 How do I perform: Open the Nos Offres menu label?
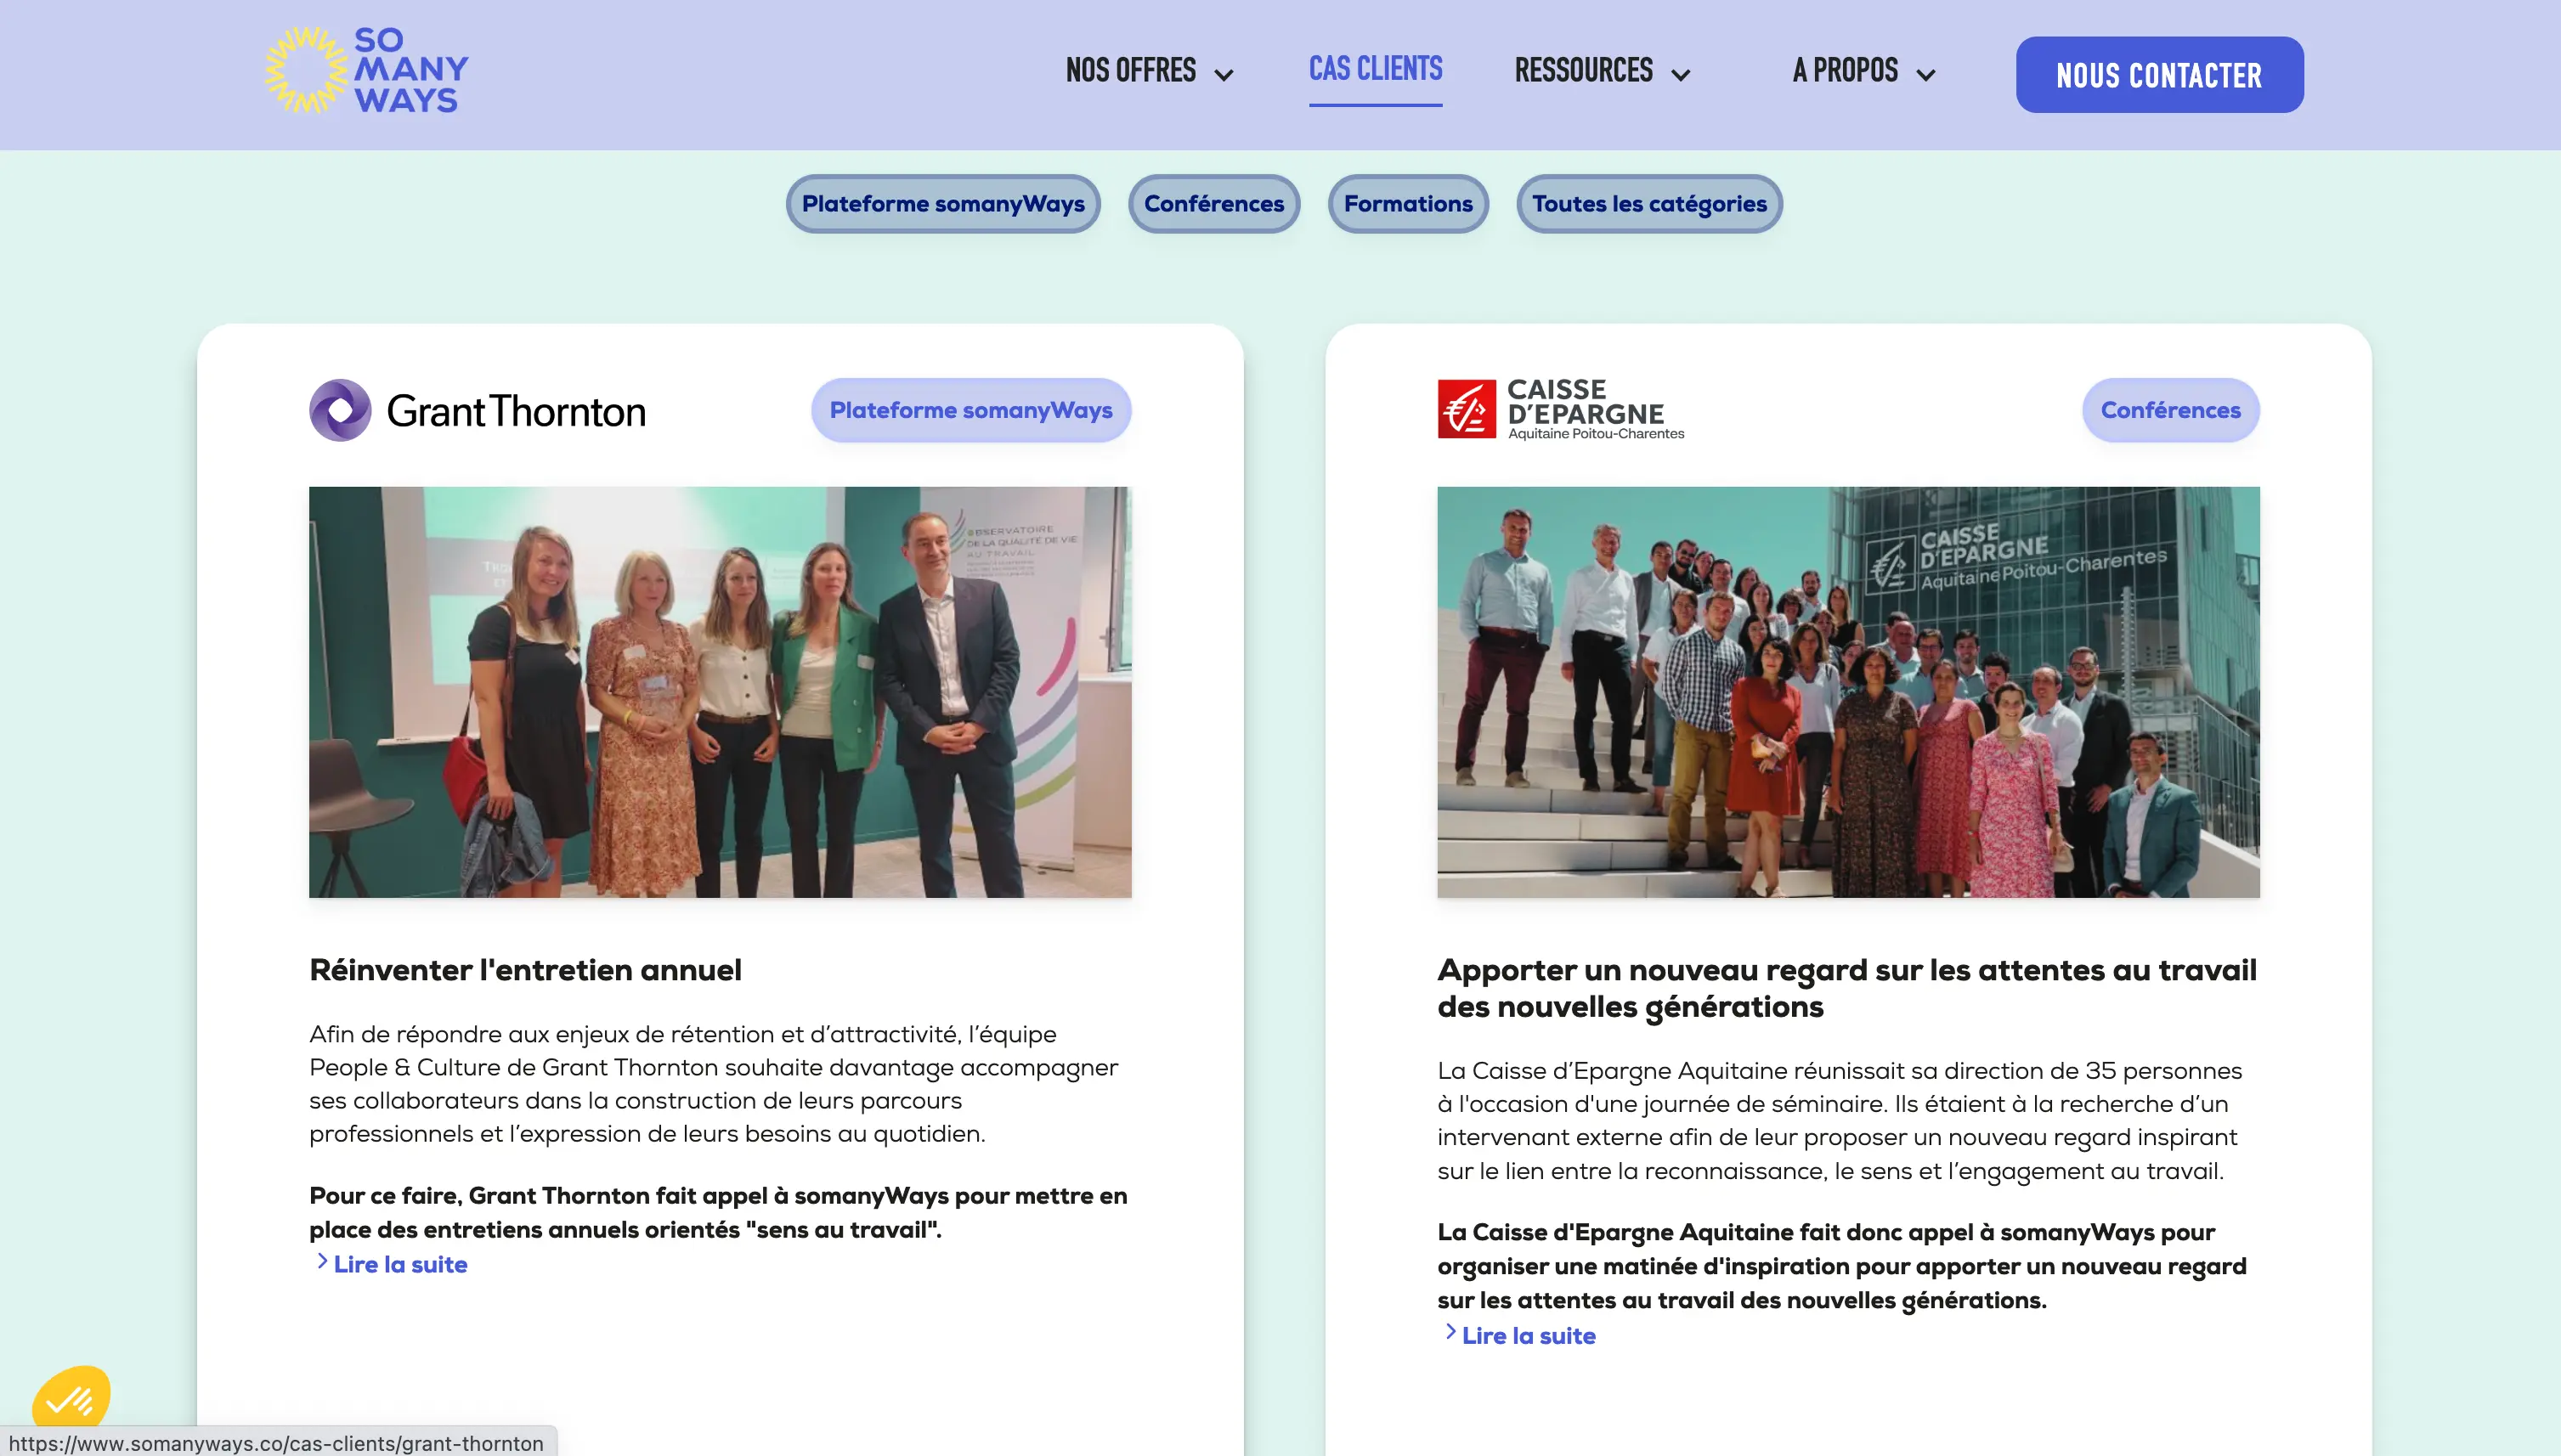coord(1130,71)
